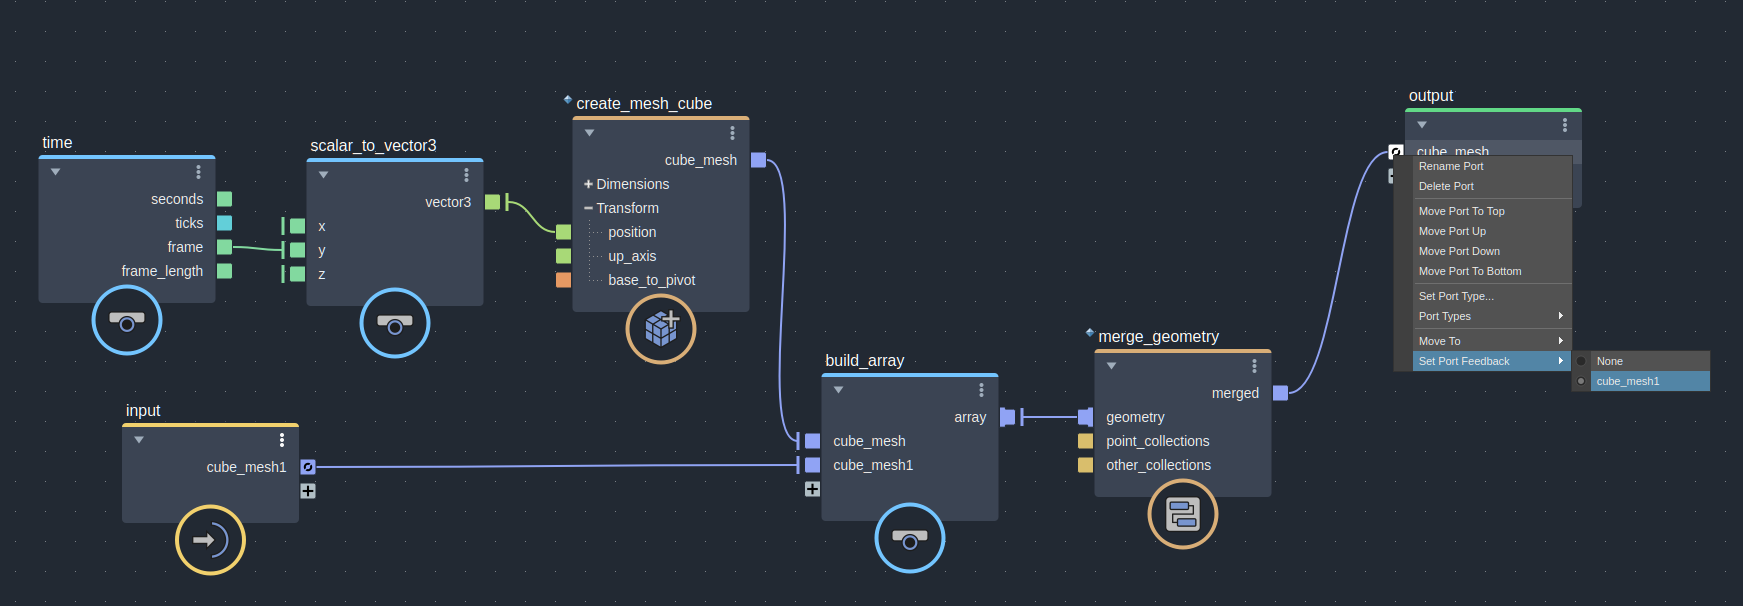1743x606 pixels.
Task: Open the input node's three-dot menu
Action: tap(282, 440)
